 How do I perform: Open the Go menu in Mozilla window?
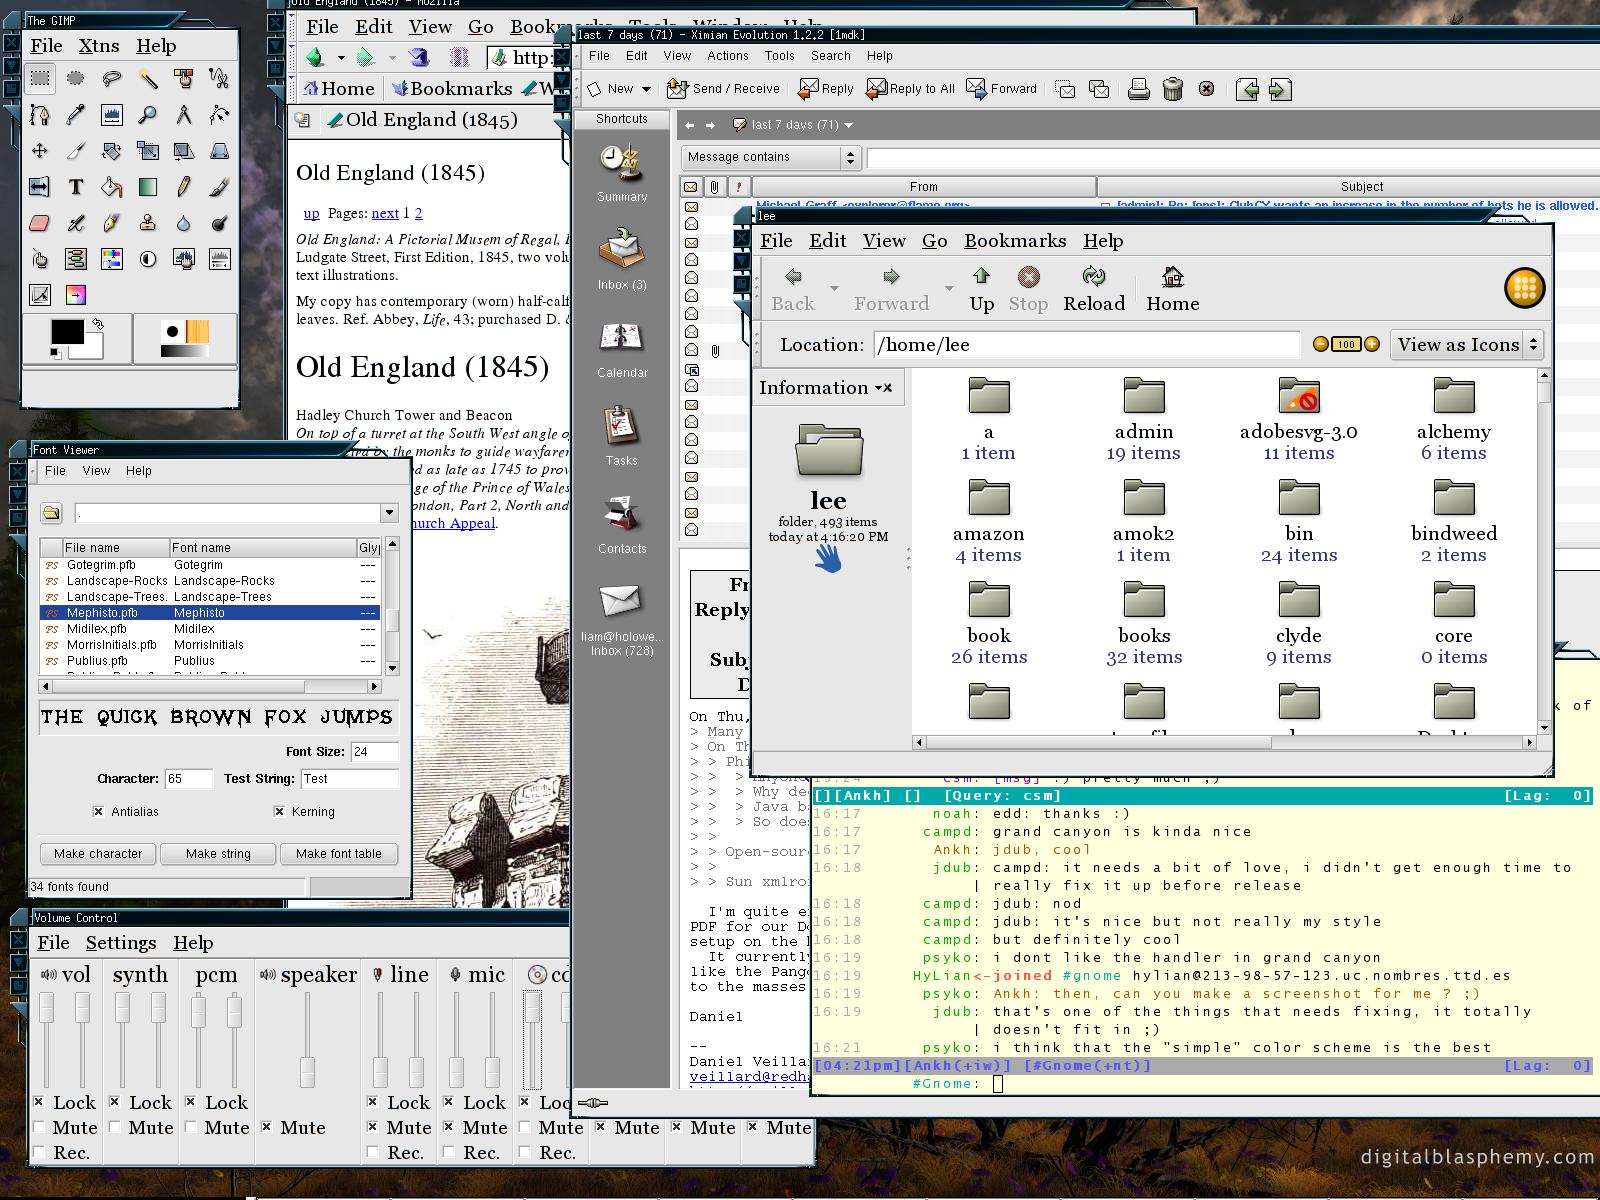(x=481, y=26)
